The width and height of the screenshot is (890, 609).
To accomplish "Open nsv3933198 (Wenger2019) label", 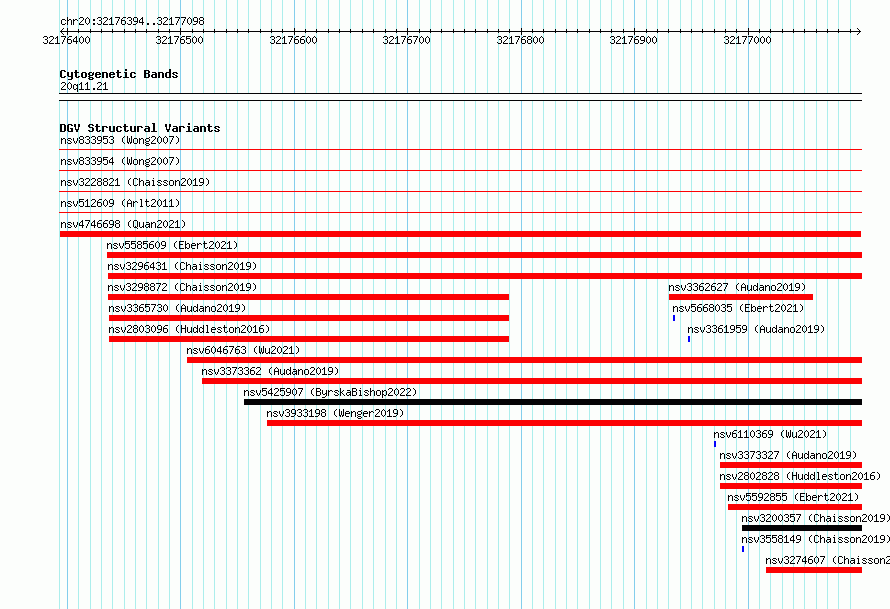I will [335, 413].
